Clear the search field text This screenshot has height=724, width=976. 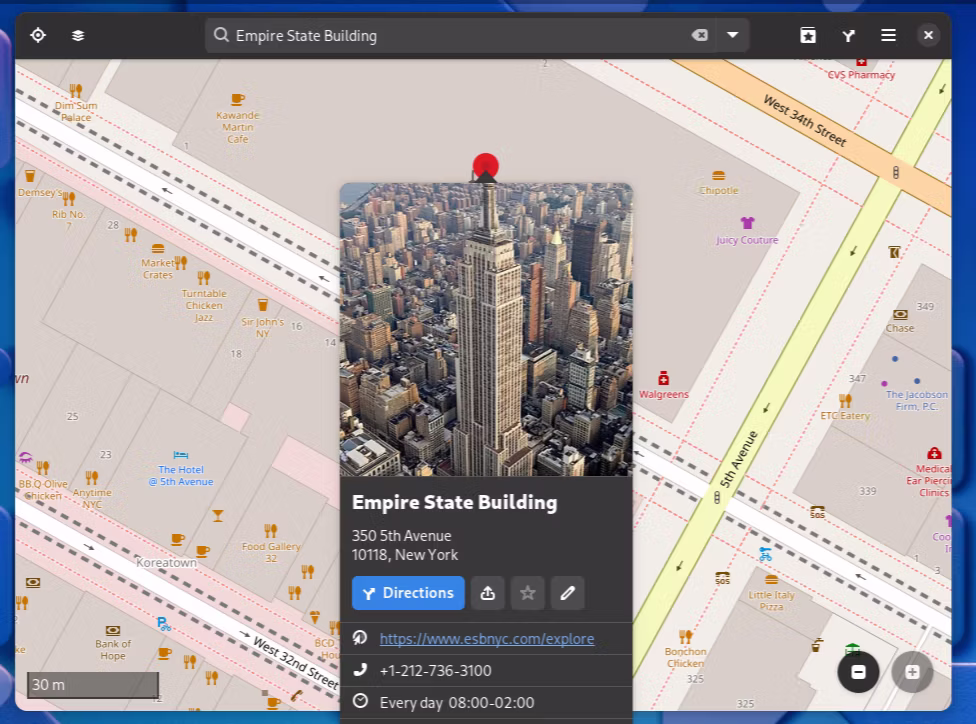pyautogui.click(x=700, y=35)
